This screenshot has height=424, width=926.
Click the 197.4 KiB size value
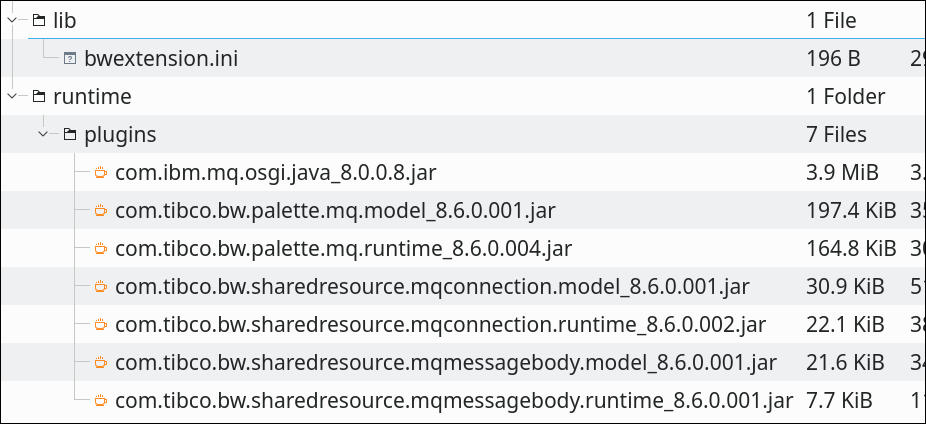(851, 210)
